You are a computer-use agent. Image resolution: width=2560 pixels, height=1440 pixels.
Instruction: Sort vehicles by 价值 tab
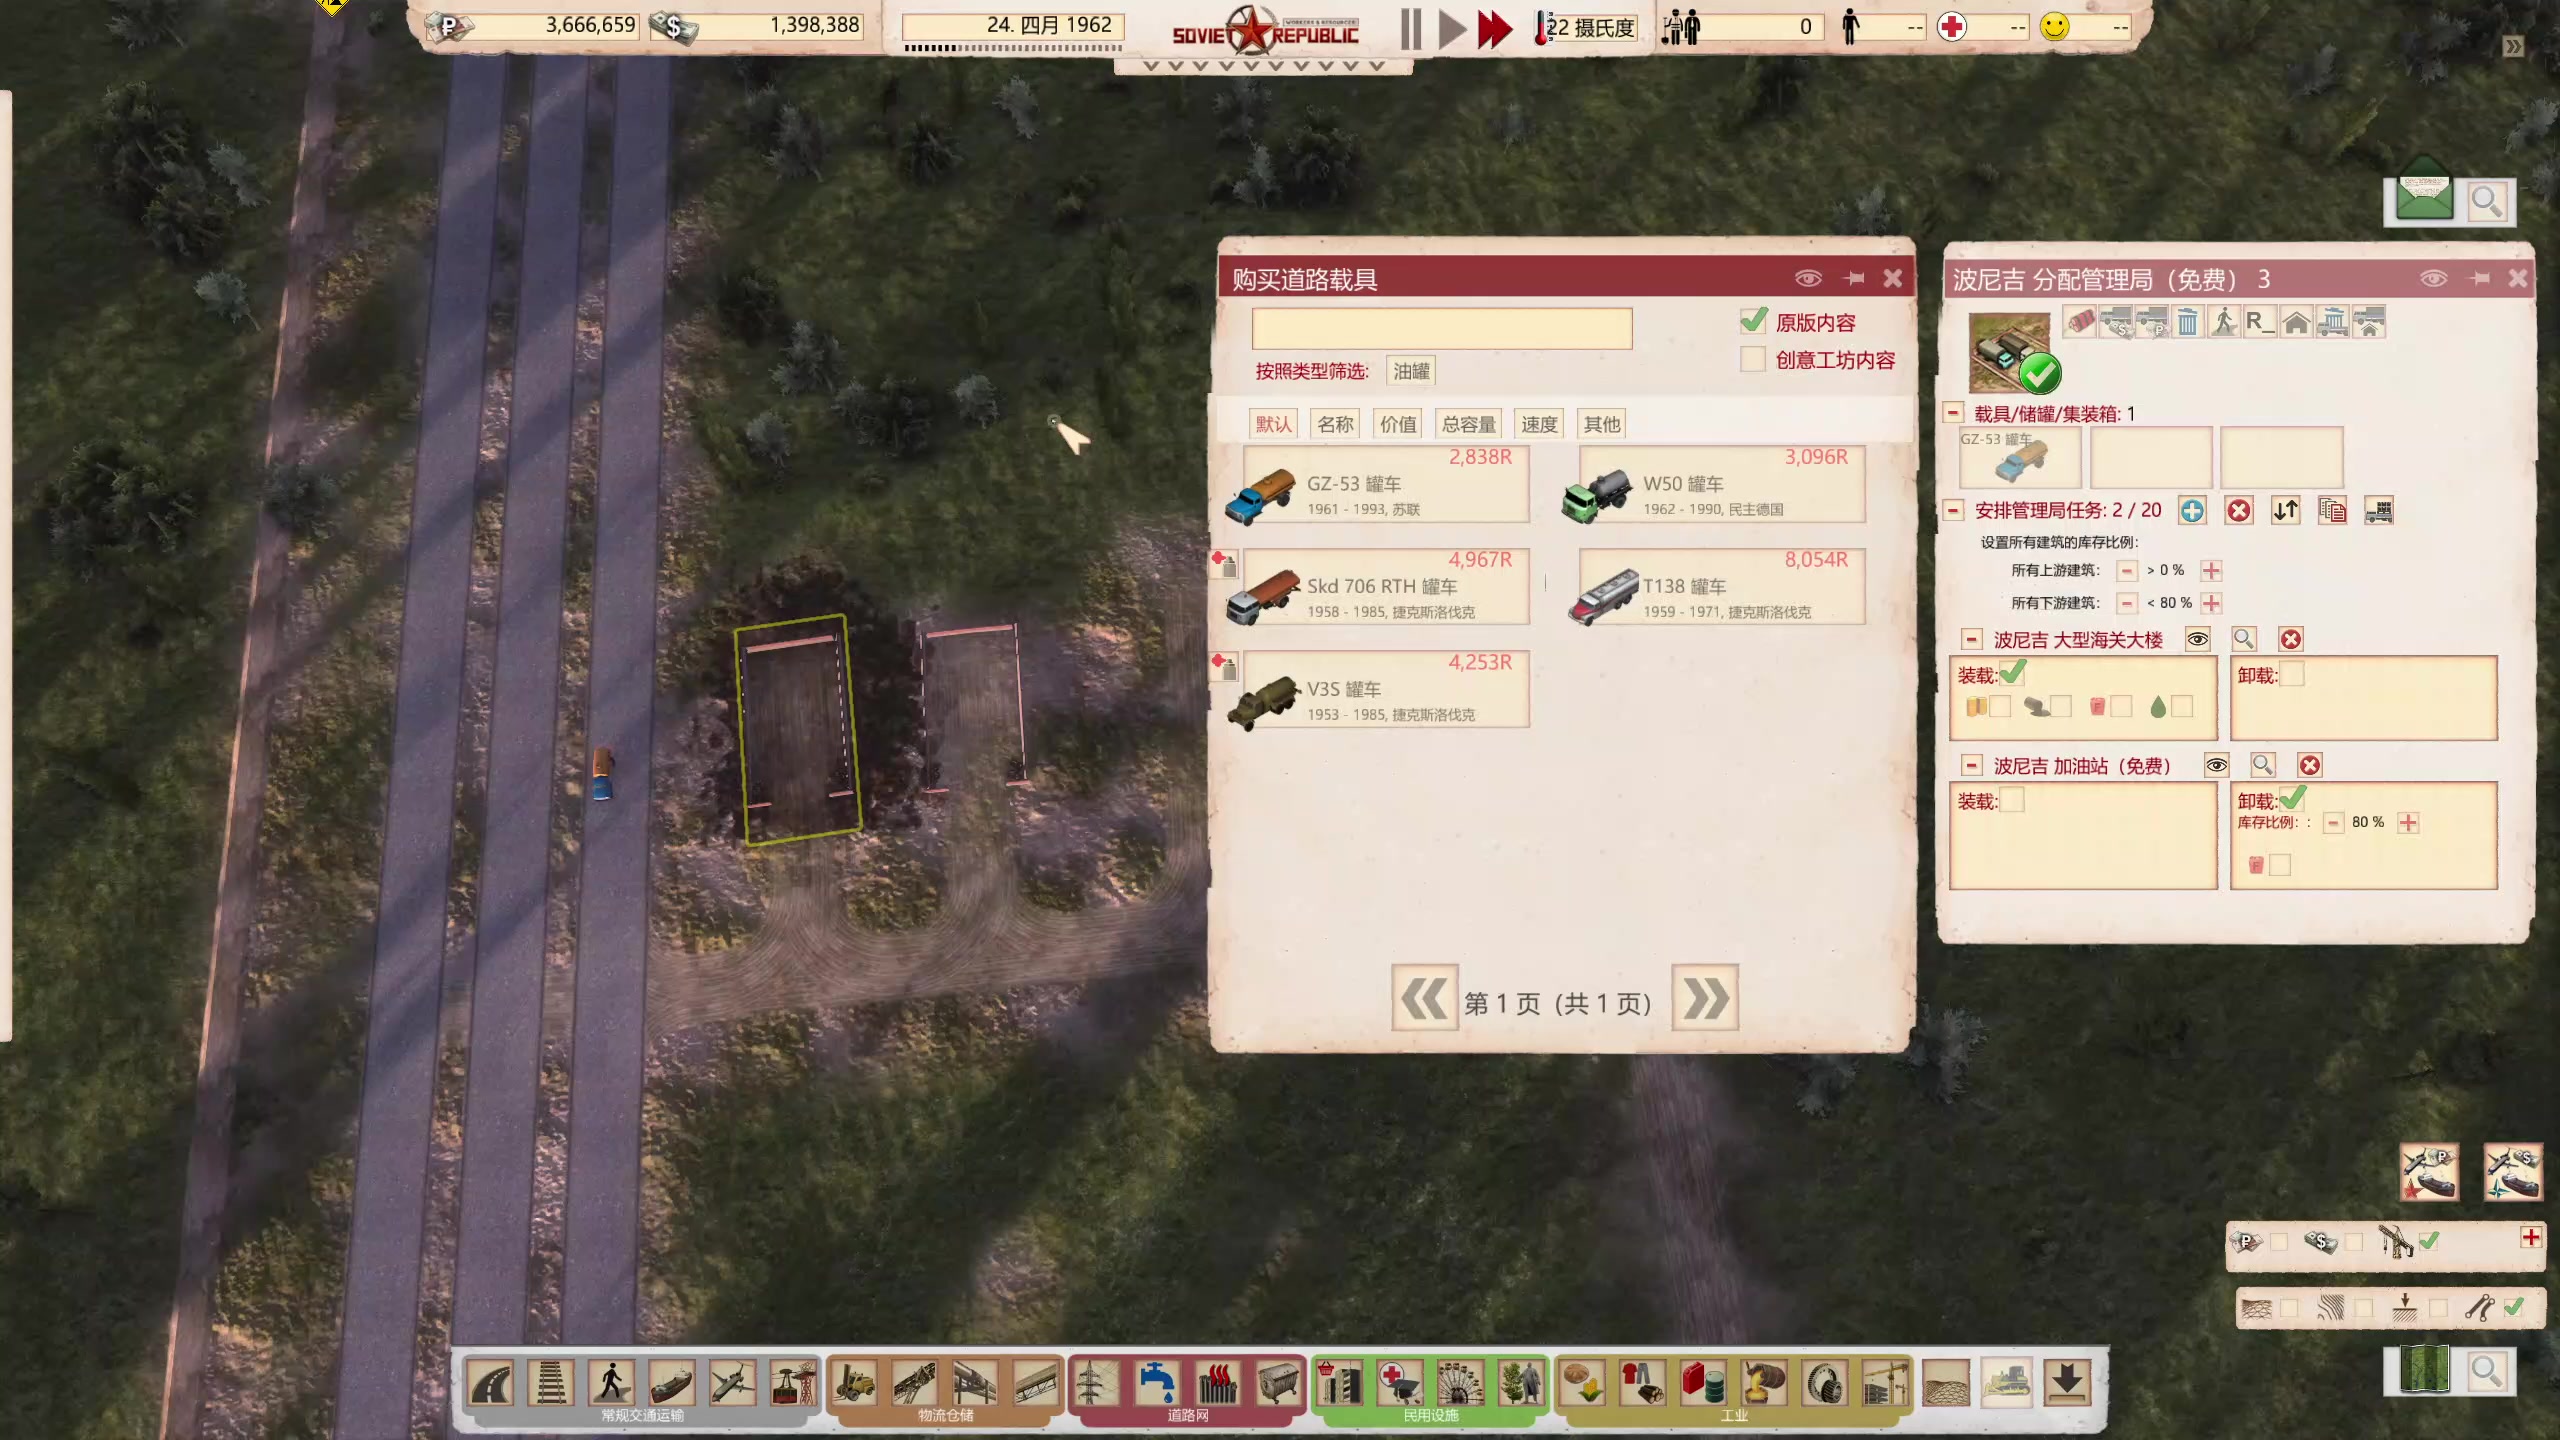click(x=1398, y=424)
